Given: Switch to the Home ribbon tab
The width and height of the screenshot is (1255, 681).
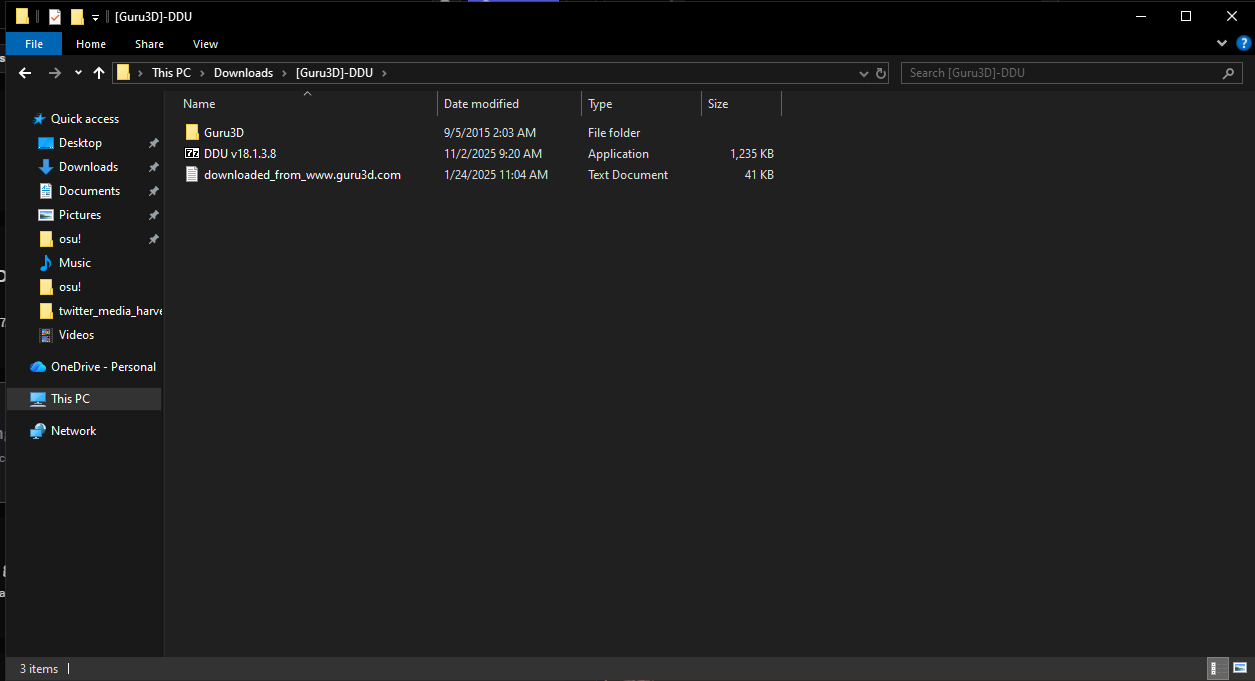Looking at the screenshot, I should [91, 44].
